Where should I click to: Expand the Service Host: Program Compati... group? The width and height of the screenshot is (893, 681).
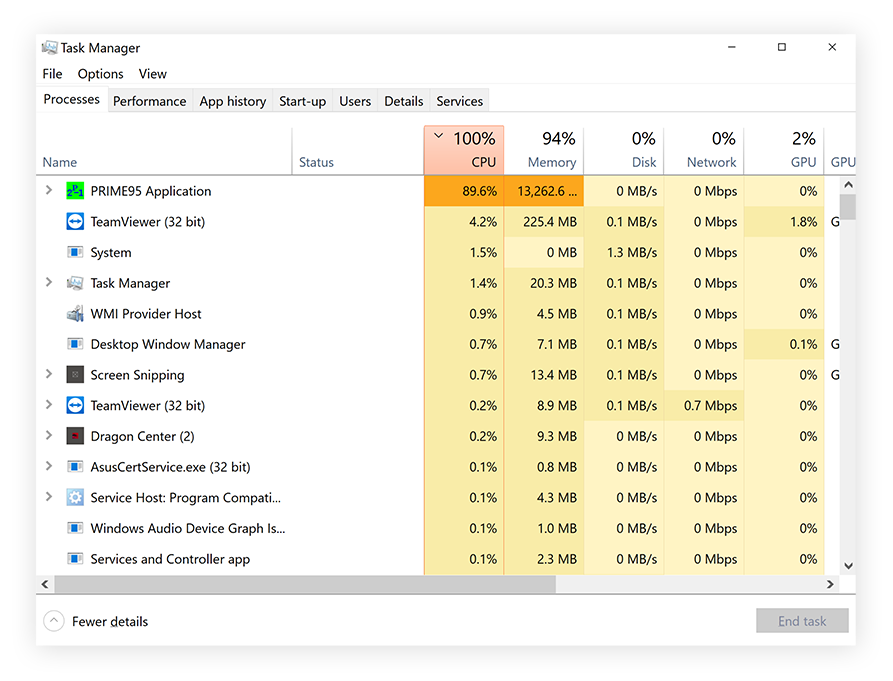coord(49,497)
